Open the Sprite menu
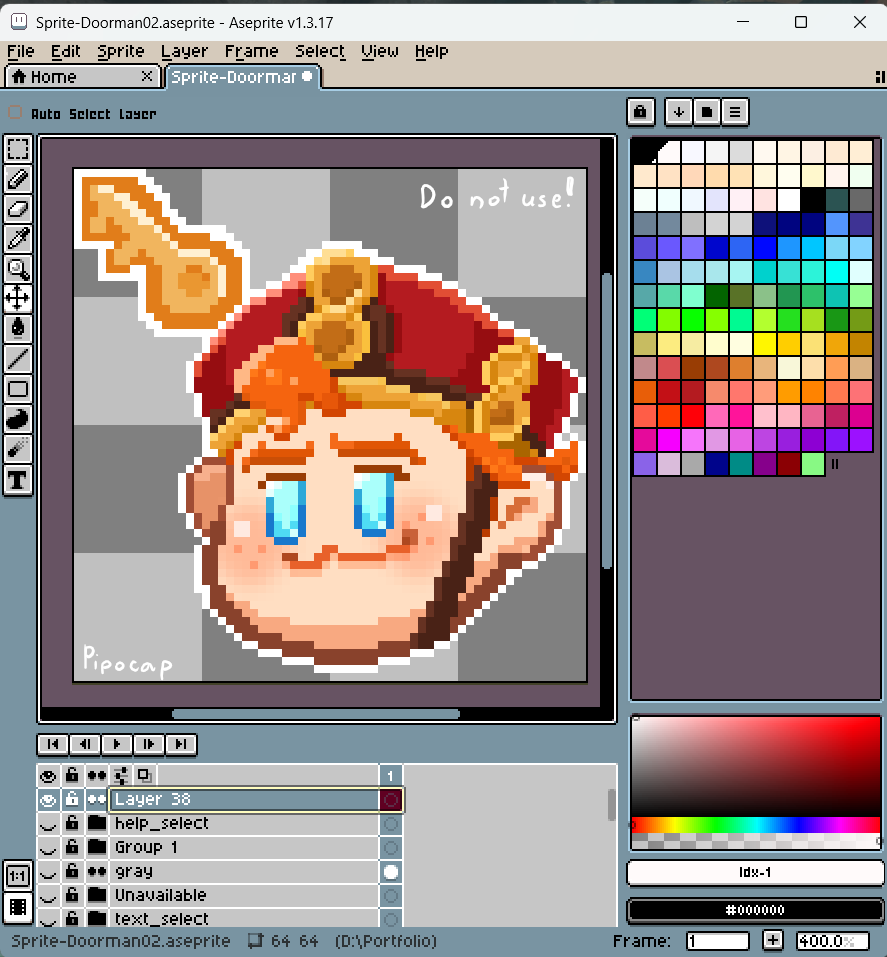The image size is (887, 957). 121,51
